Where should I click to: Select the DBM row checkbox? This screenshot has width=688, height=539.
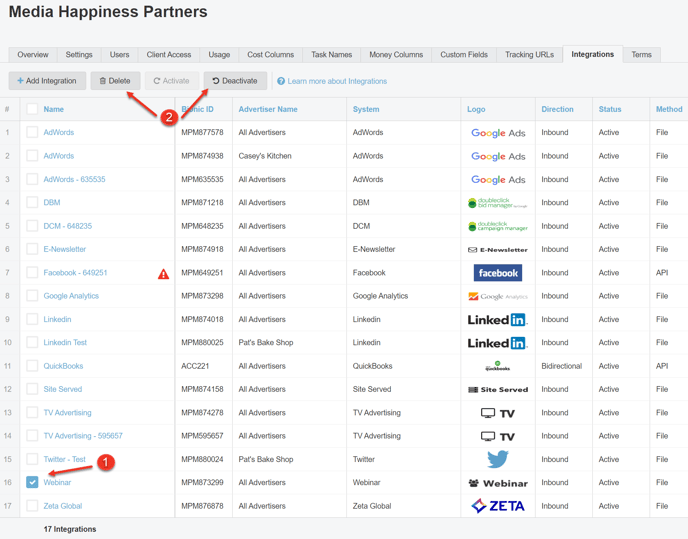[32, 202]
